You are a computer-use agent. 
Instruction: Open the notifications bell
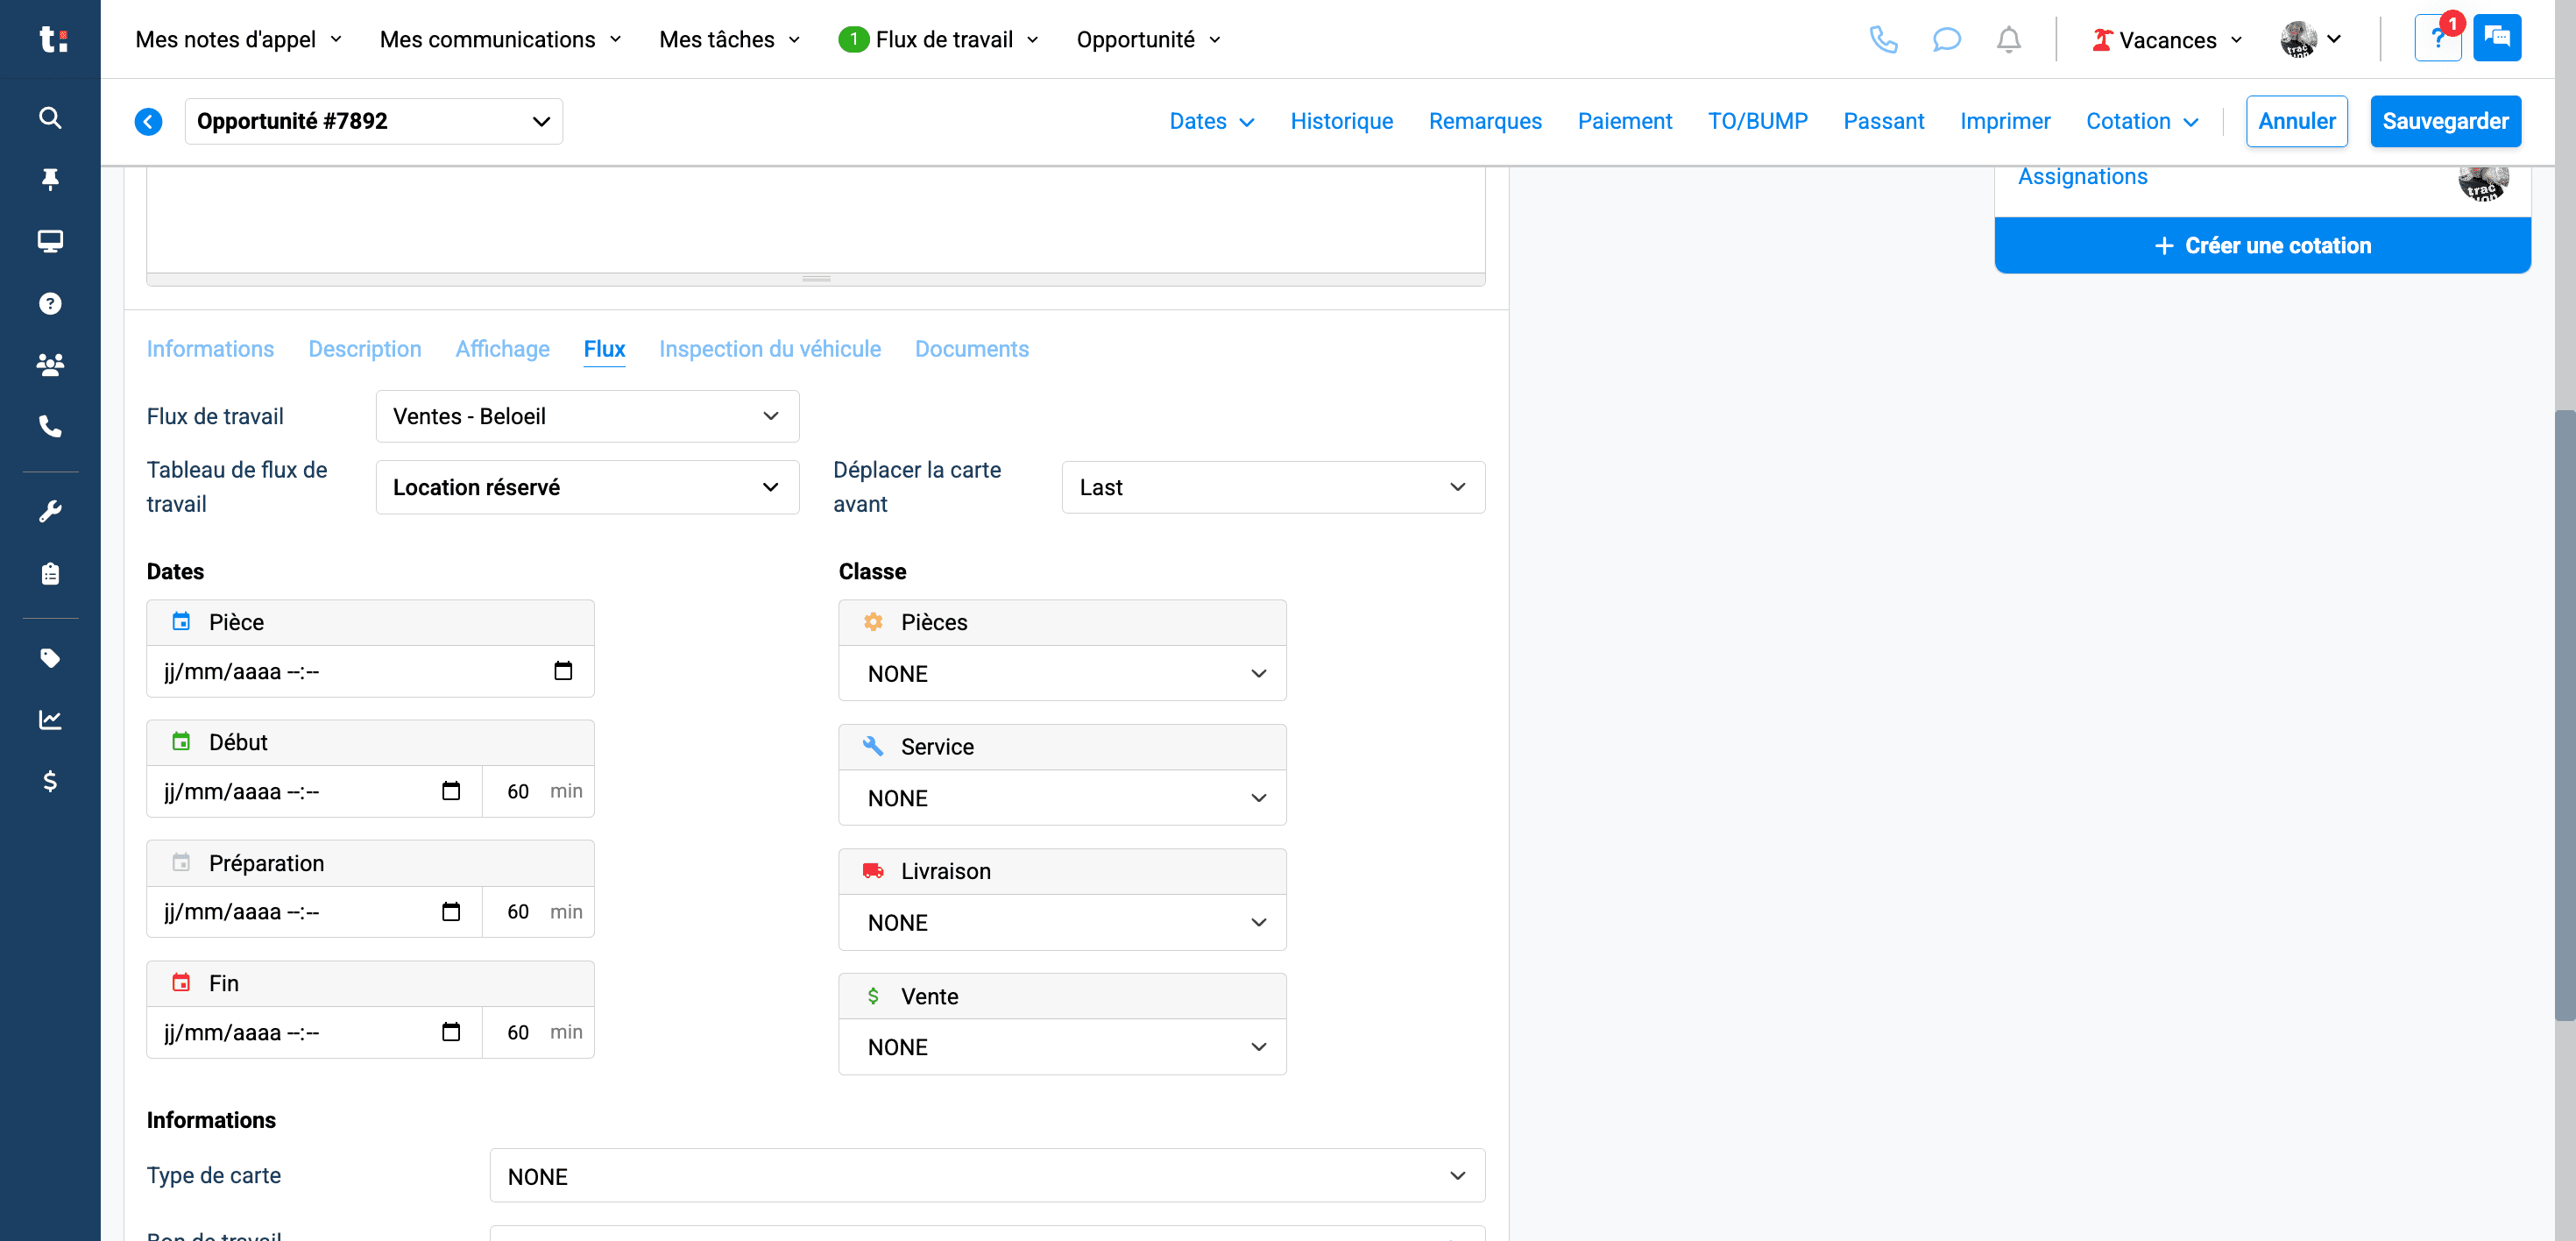pos(2008,39)
